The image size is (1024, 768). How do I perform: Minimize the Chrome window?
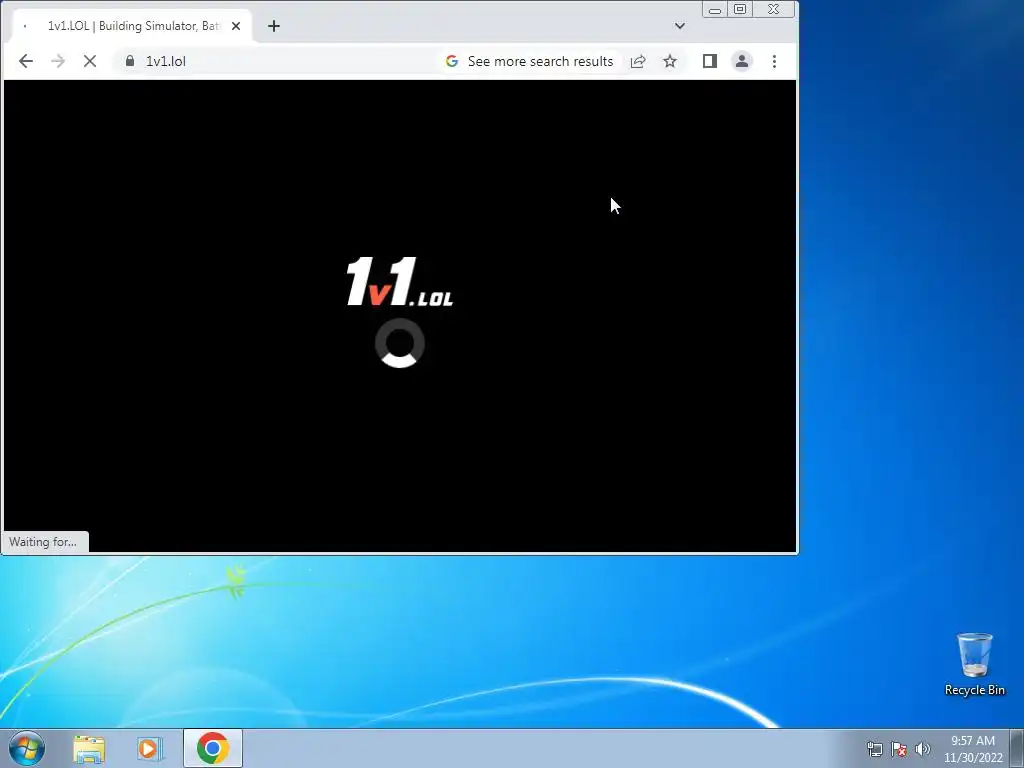click(x=715, y=10)
